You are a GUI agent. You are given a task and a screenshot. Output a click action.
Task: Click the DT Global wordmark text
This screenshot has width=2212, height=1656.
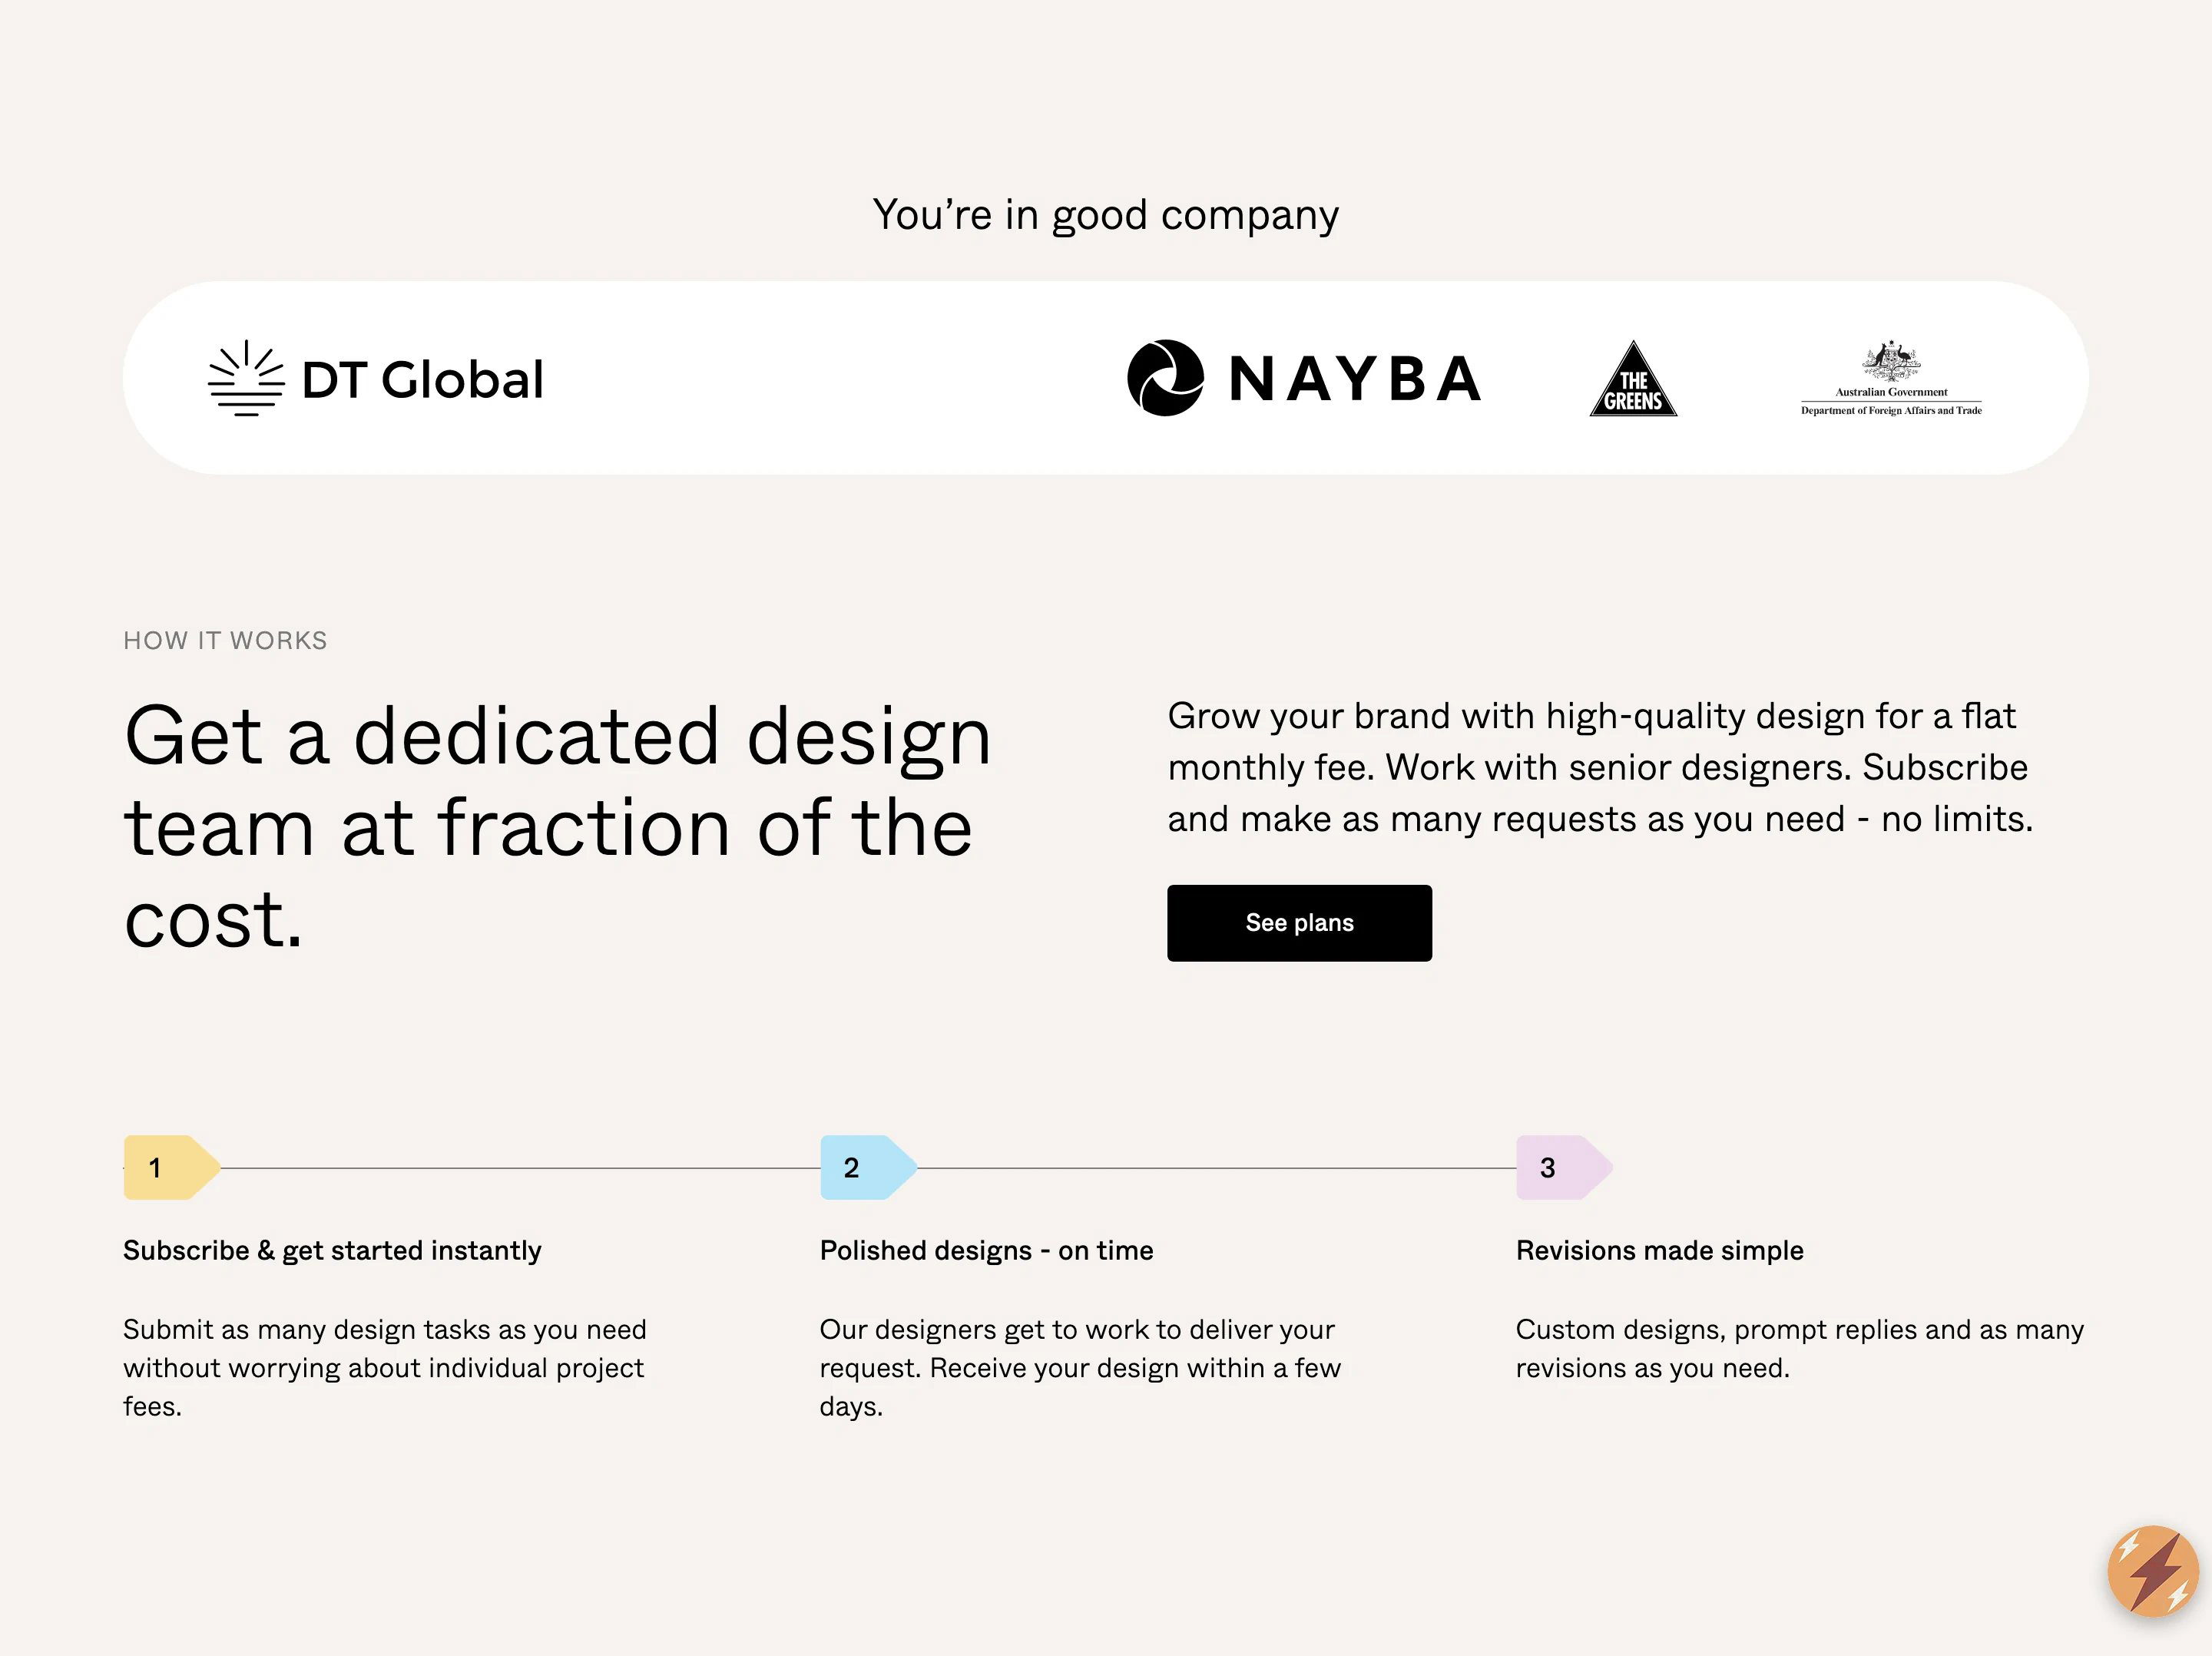tap(422, 380)
